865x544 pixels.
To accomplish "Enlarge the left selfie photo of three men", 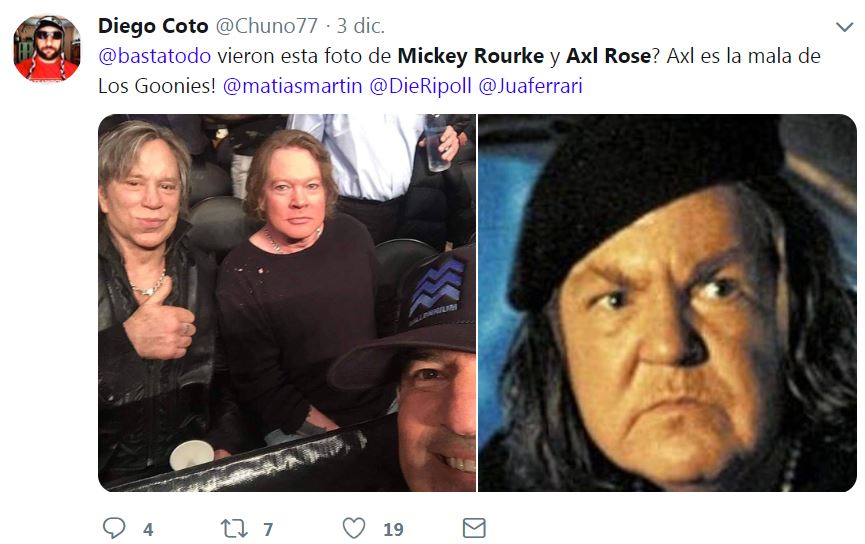I will (x=287, y=302).
